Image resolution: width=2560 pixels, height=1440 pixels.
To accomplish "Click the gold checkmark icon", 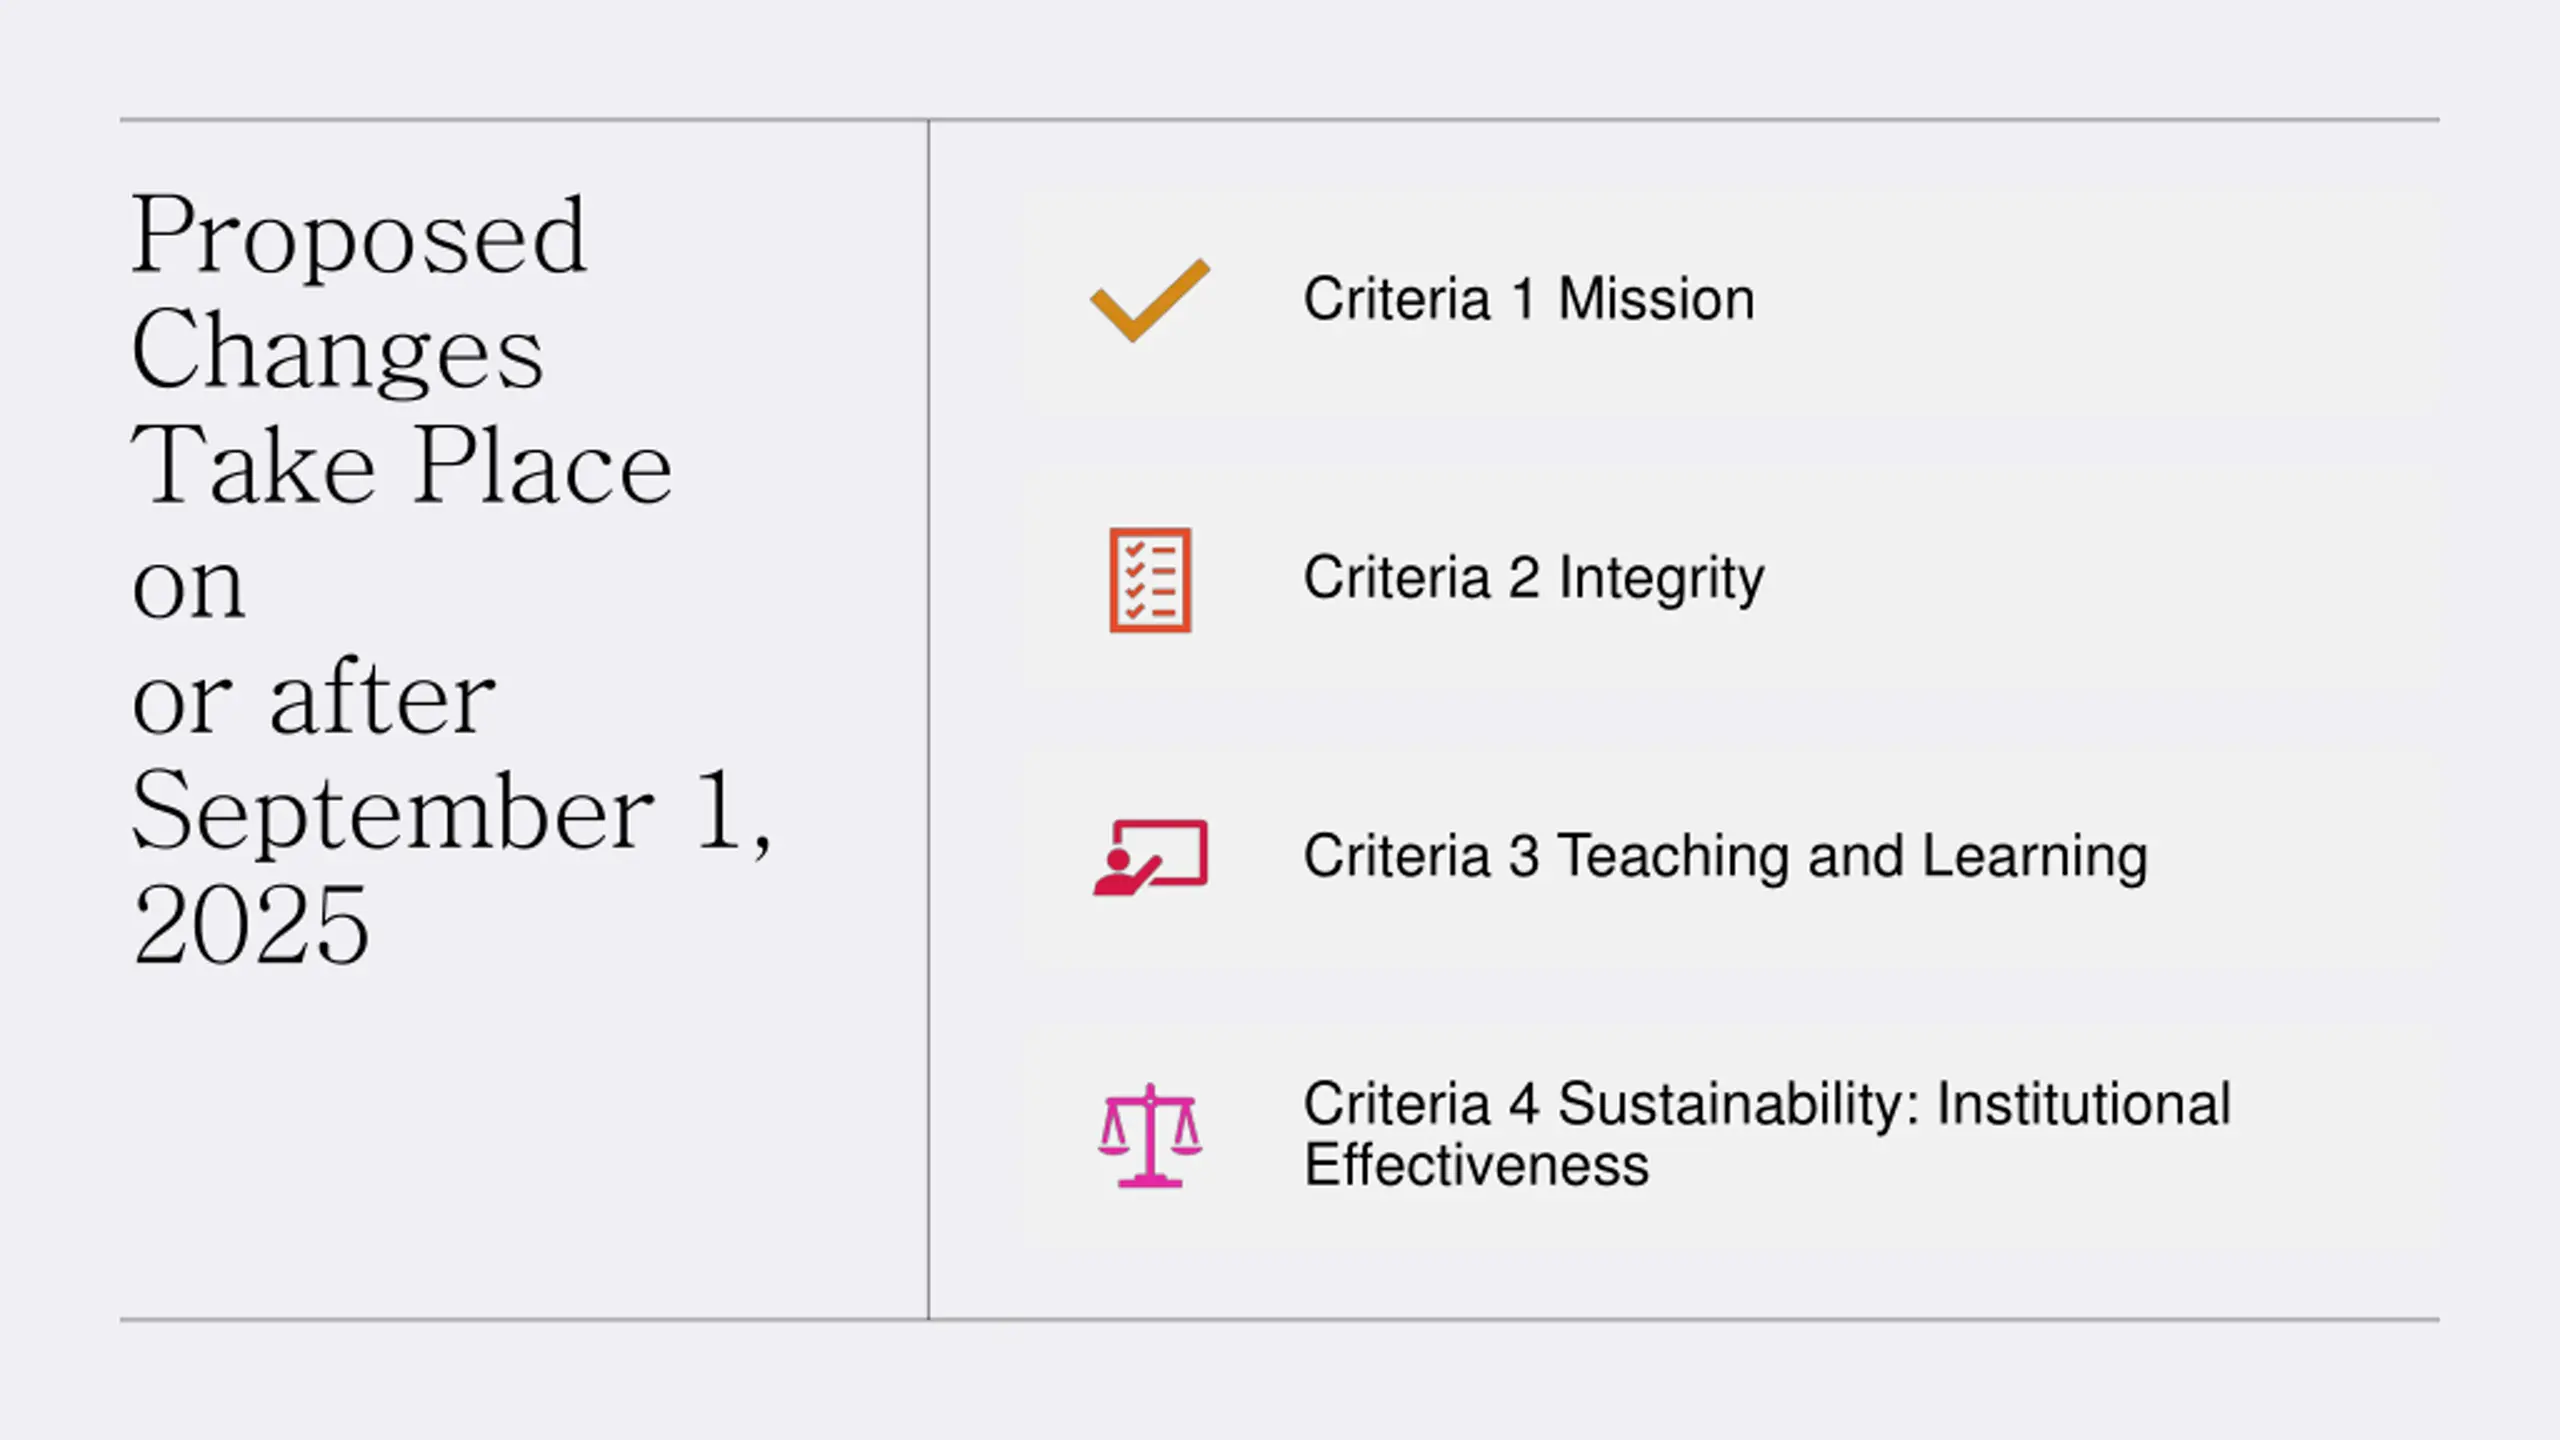I will coord(1150,300).
